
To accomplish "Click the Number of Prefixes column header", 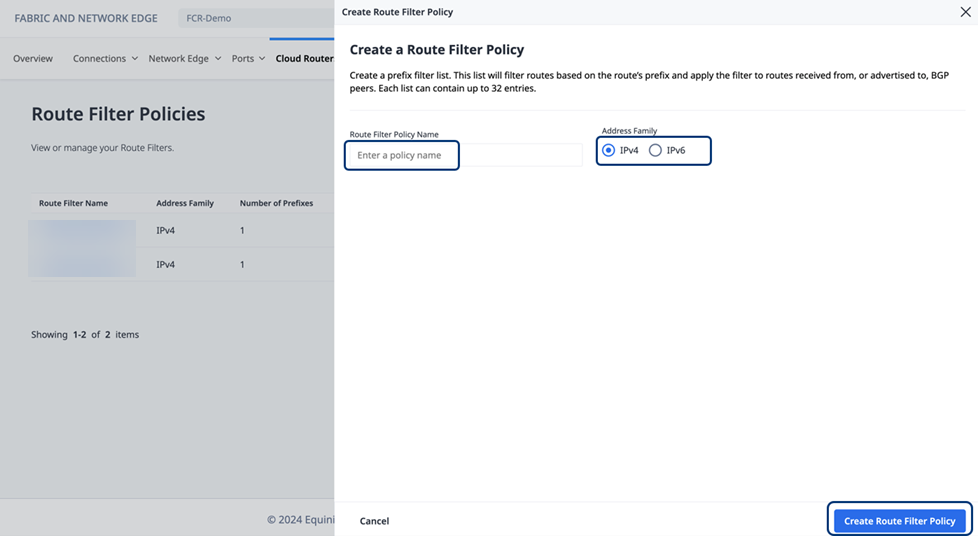I will [276, 203].
